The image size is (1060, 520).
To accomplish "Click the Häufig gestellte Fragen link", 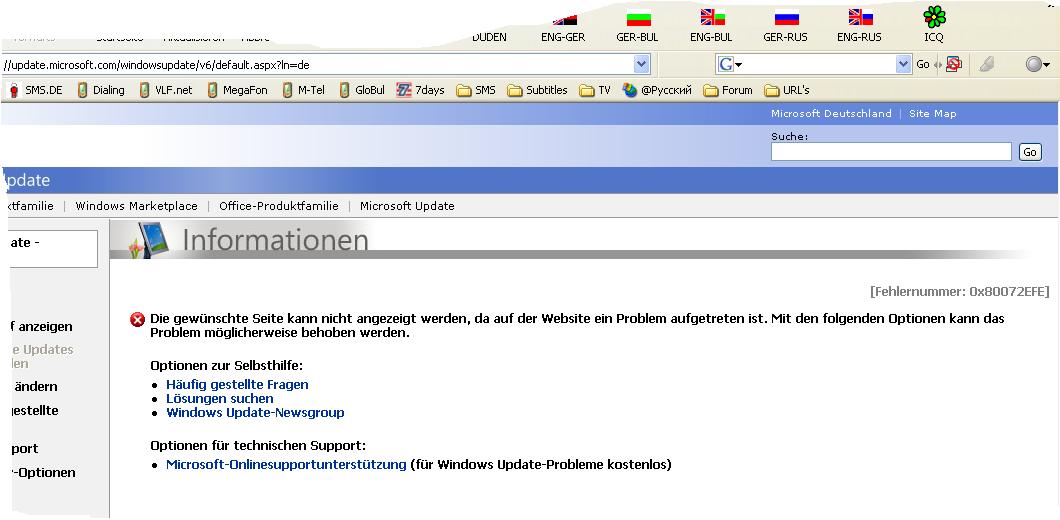I will (x=237, y=384).
